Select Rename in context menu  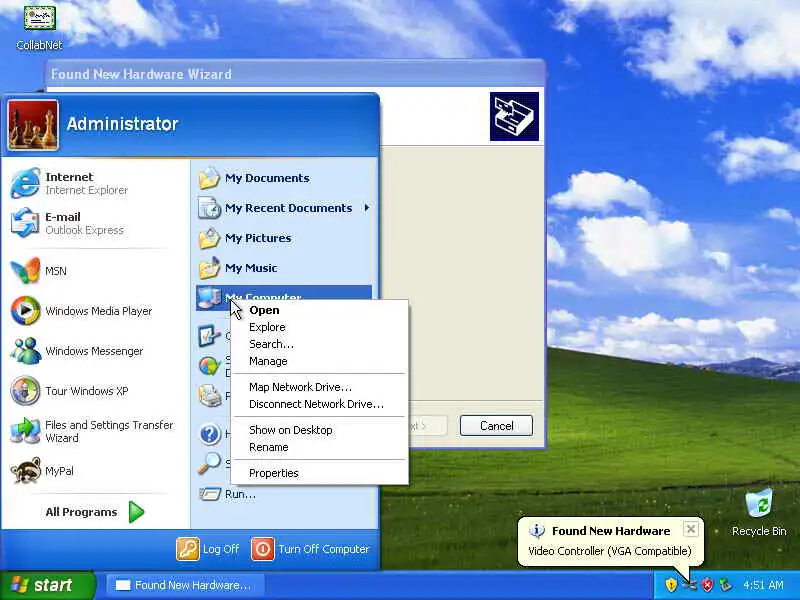click(x=319, y=447)
